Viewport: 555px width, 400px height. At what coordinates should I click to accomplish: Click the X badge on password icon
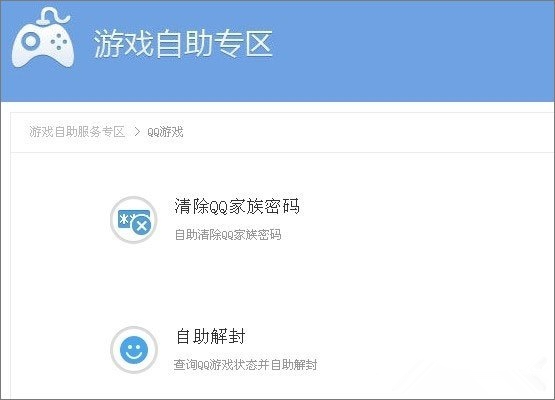pyautogui.click(x=142, y=225)
